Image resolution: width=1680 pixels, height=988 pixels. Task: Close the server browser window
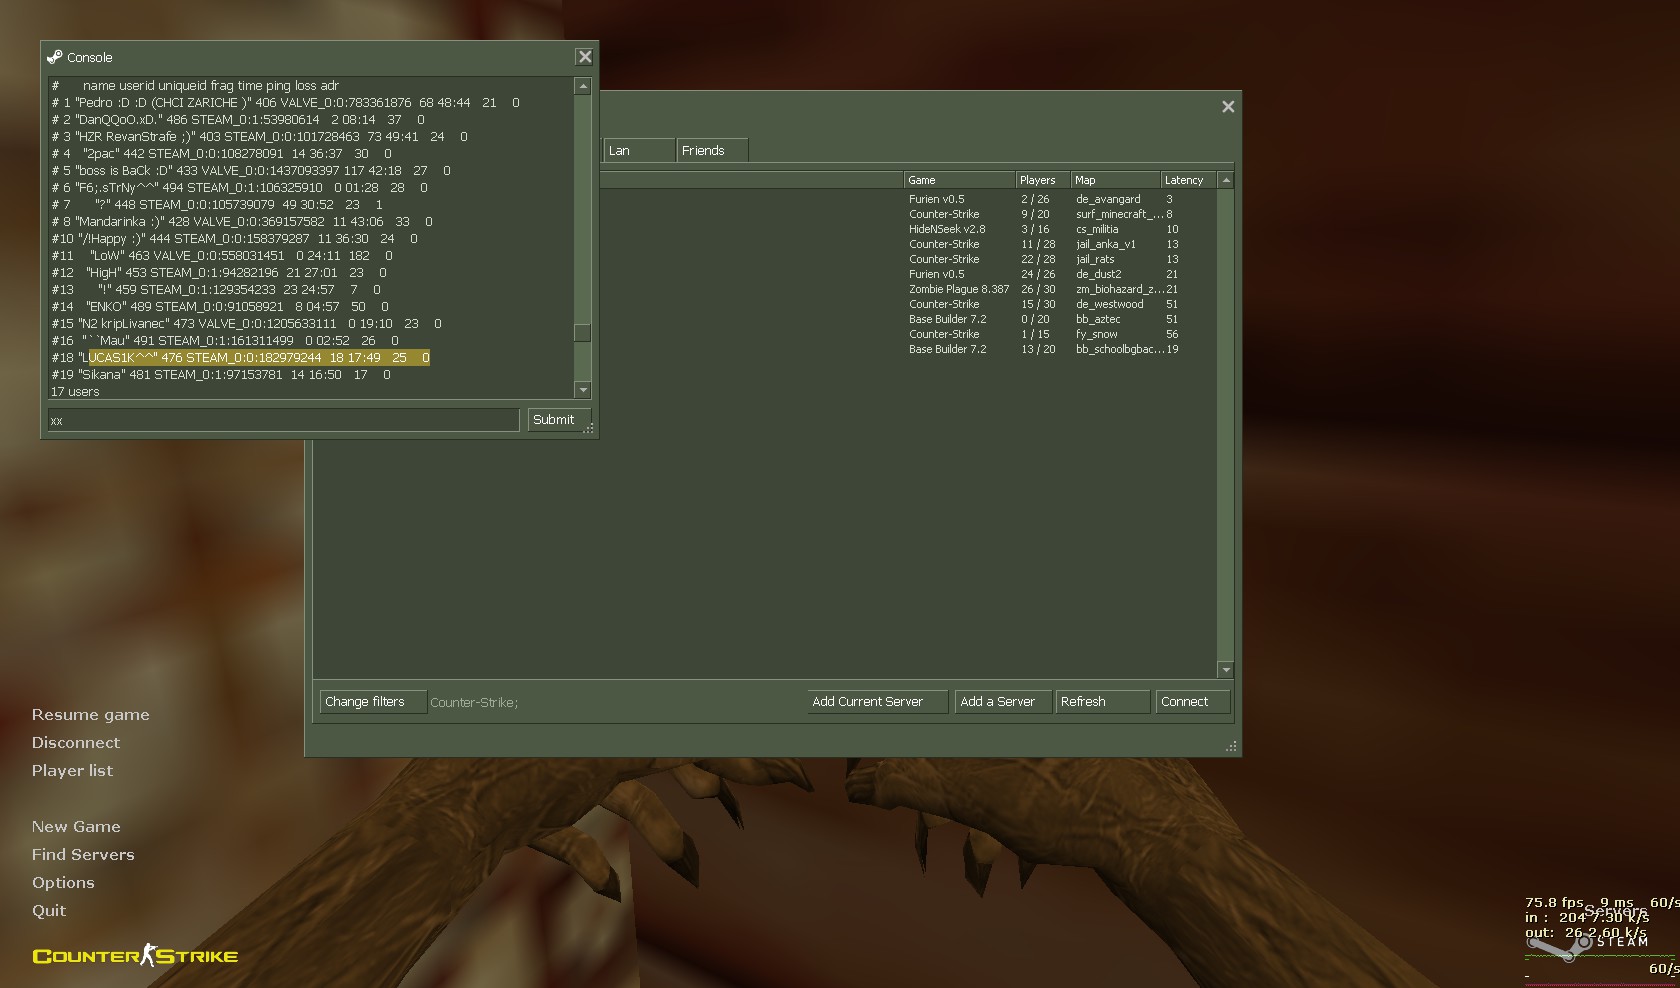click(1228, 107)
